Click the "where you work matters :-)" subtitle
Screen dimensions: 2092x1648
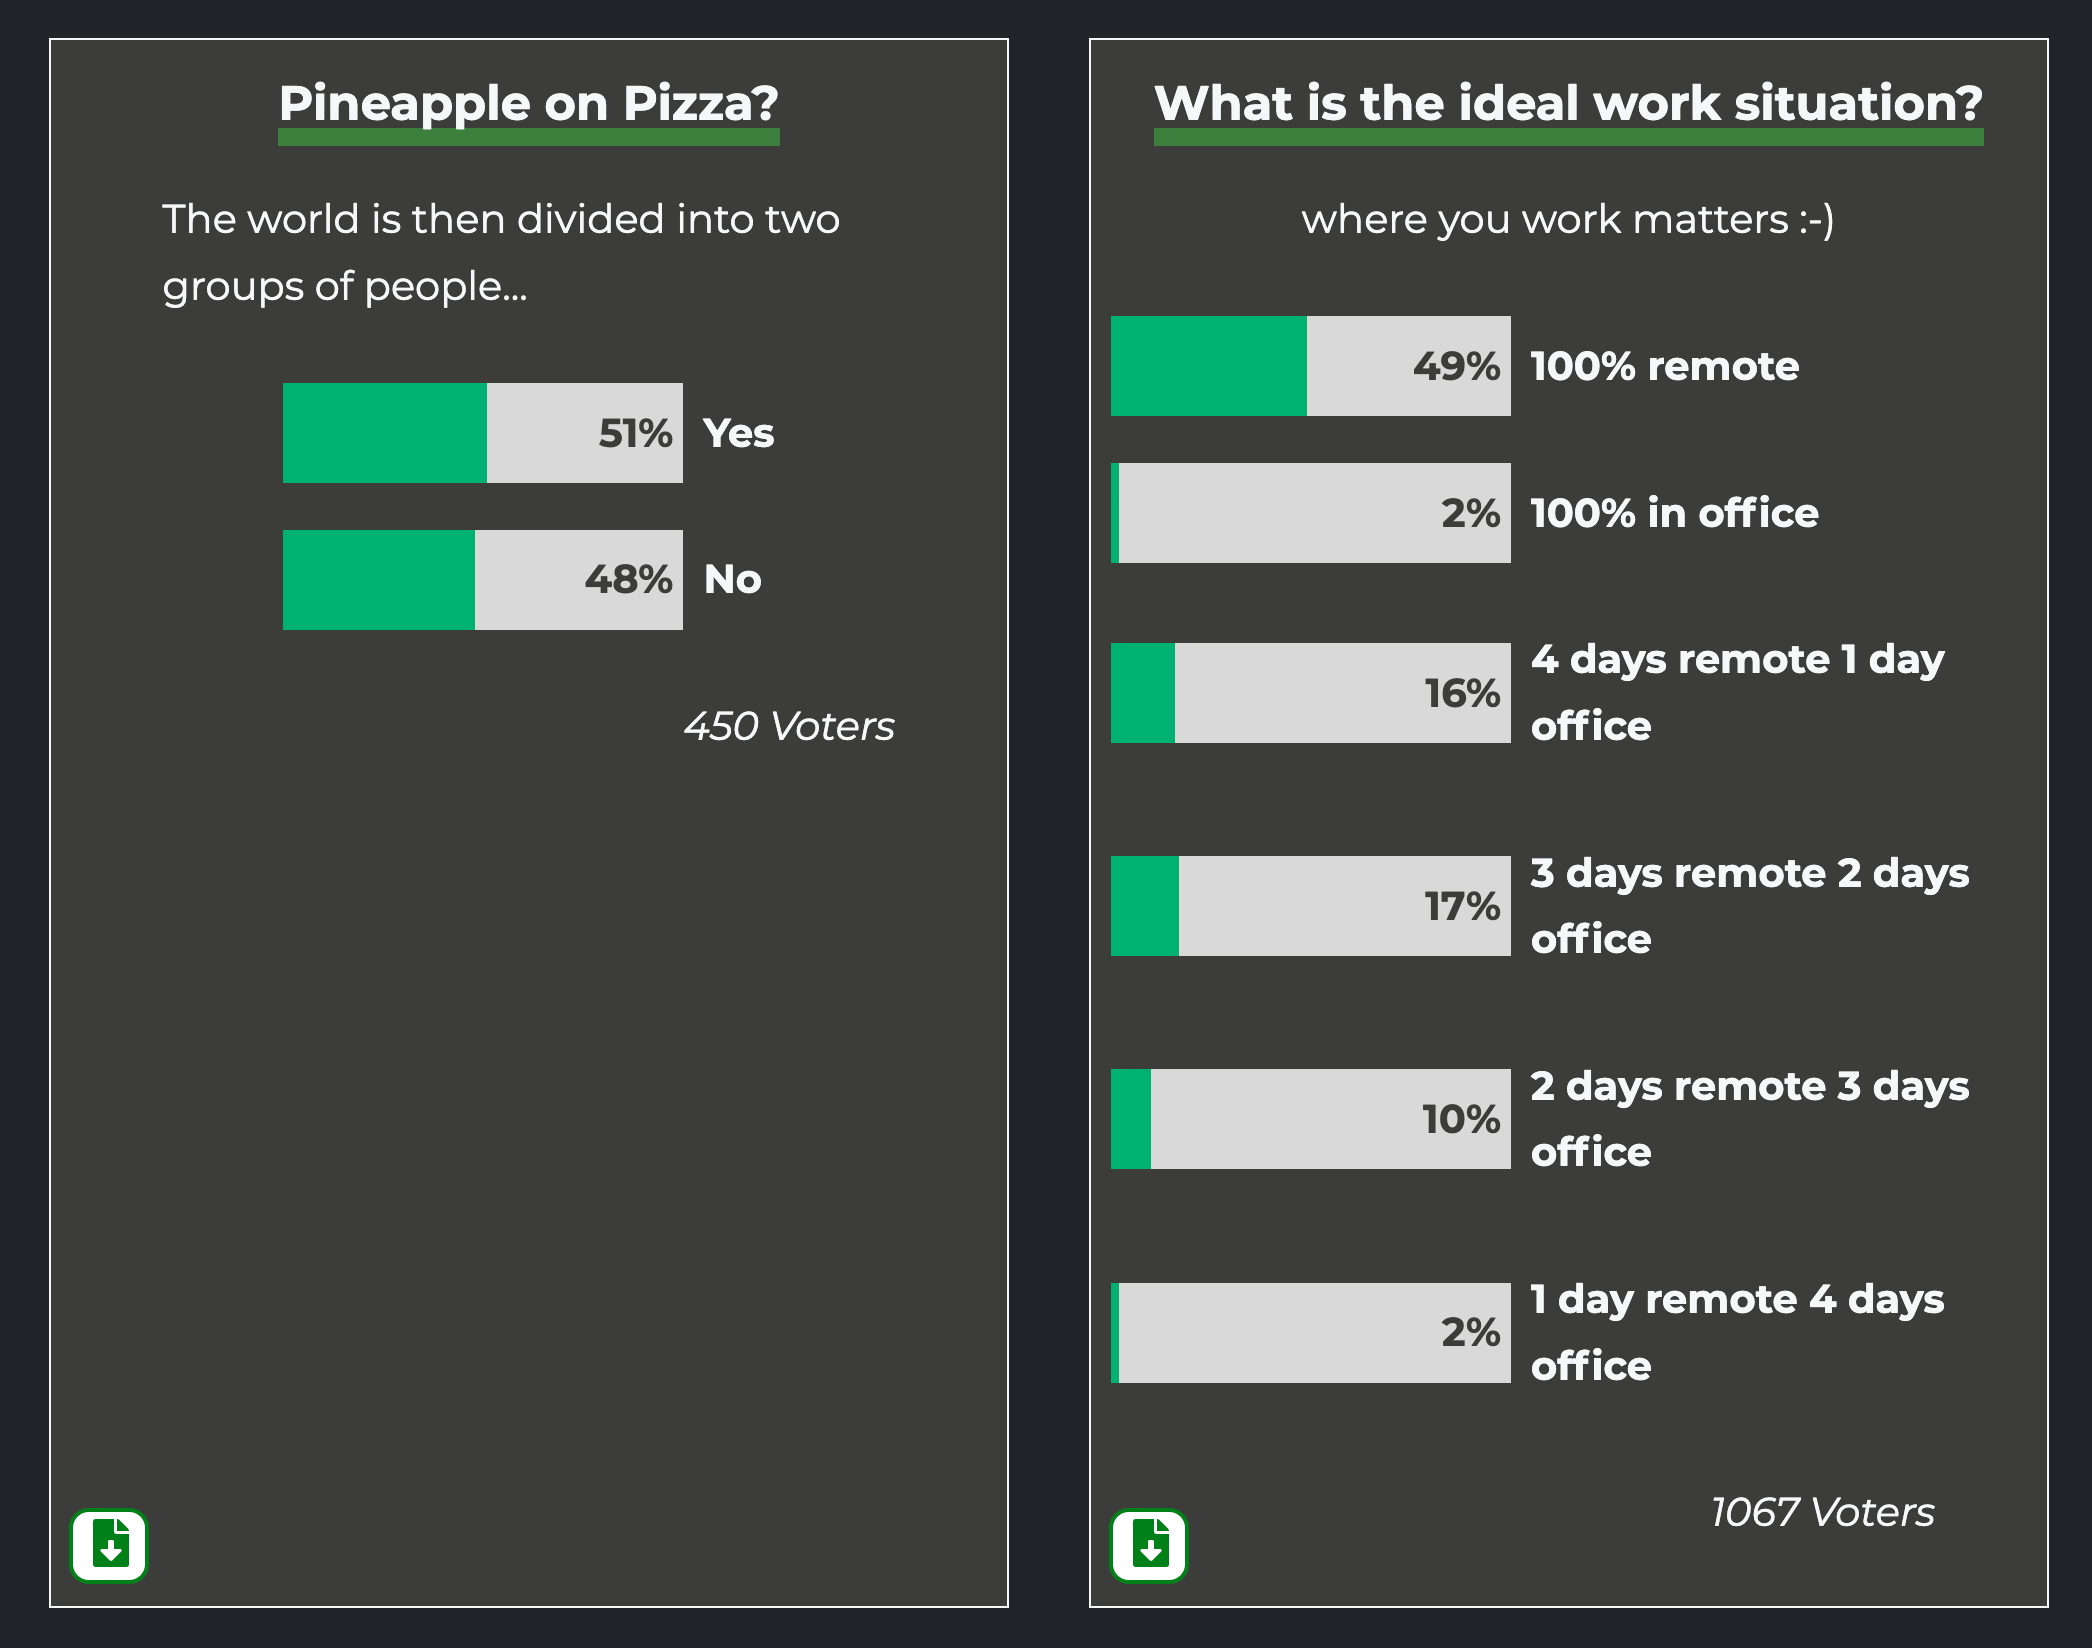pos(1568,219)
